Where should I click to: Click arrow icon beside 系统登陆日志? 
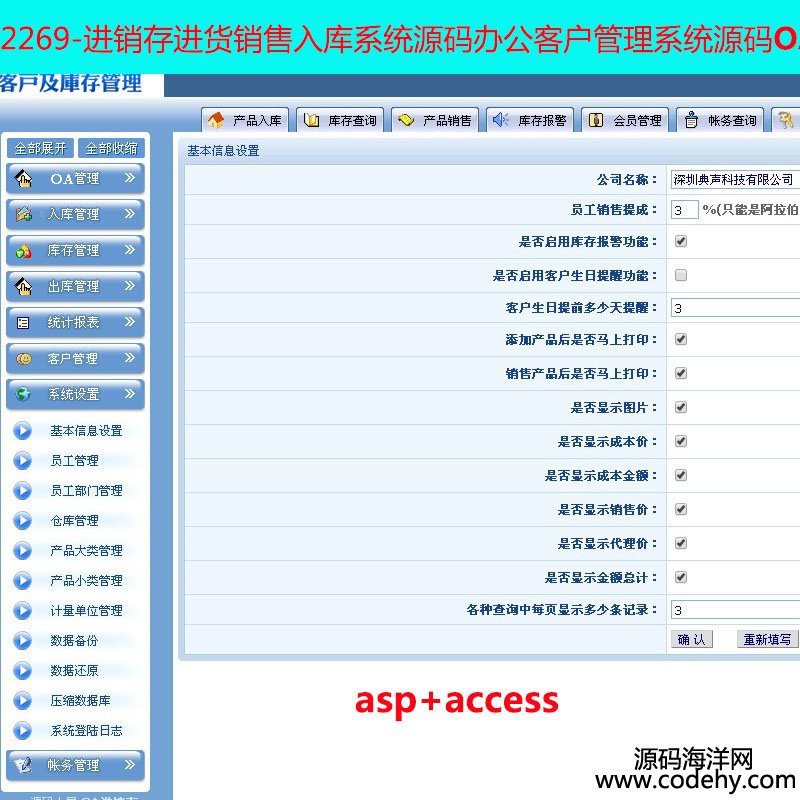[22, 731]
